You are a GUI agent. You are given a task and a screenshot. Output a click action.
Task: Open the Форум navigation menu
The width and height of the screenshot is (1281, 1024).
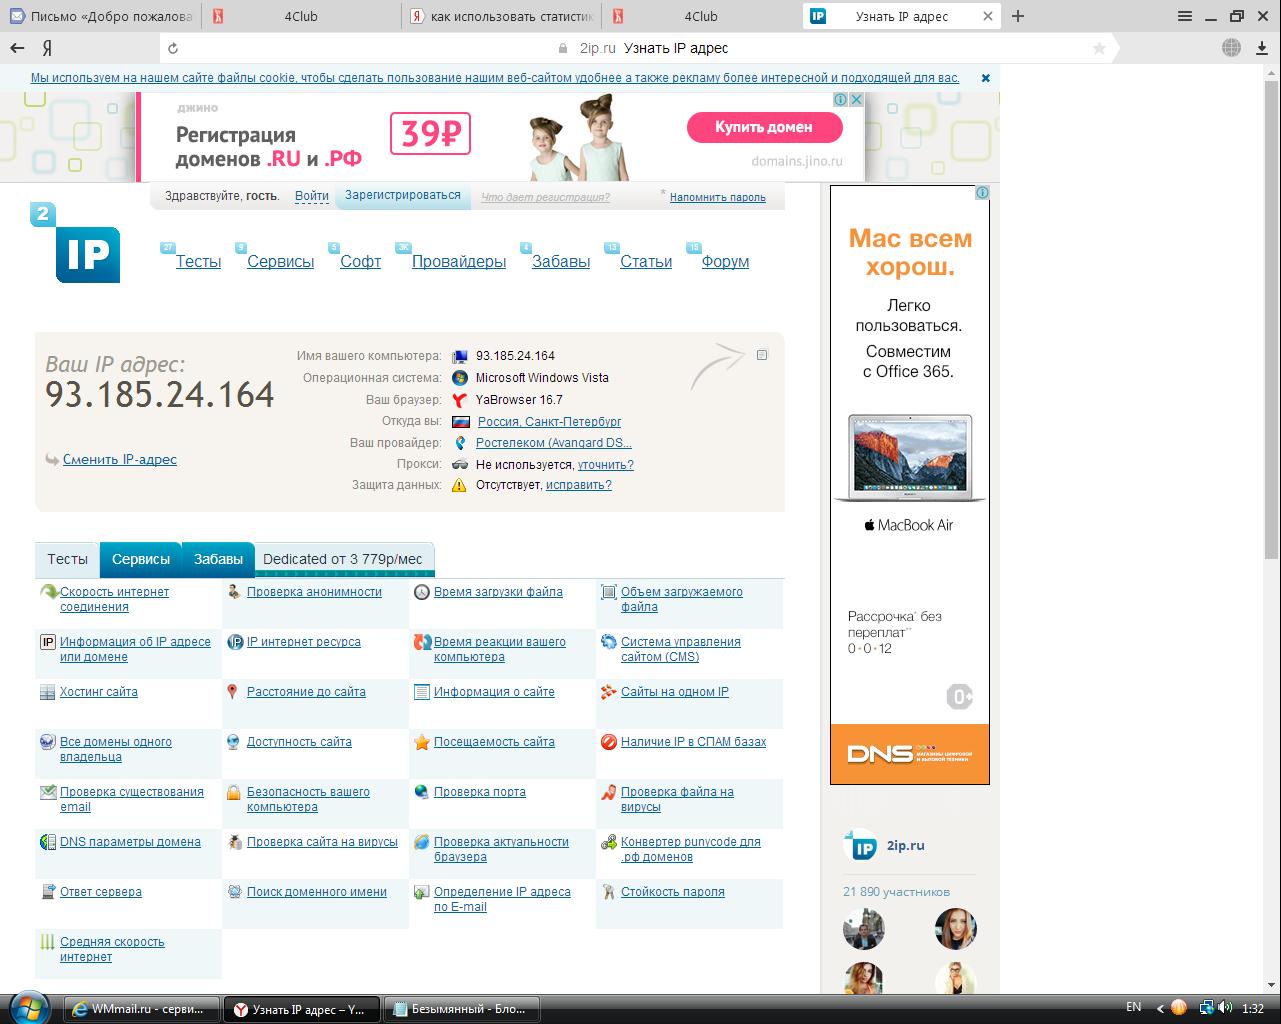725,261
